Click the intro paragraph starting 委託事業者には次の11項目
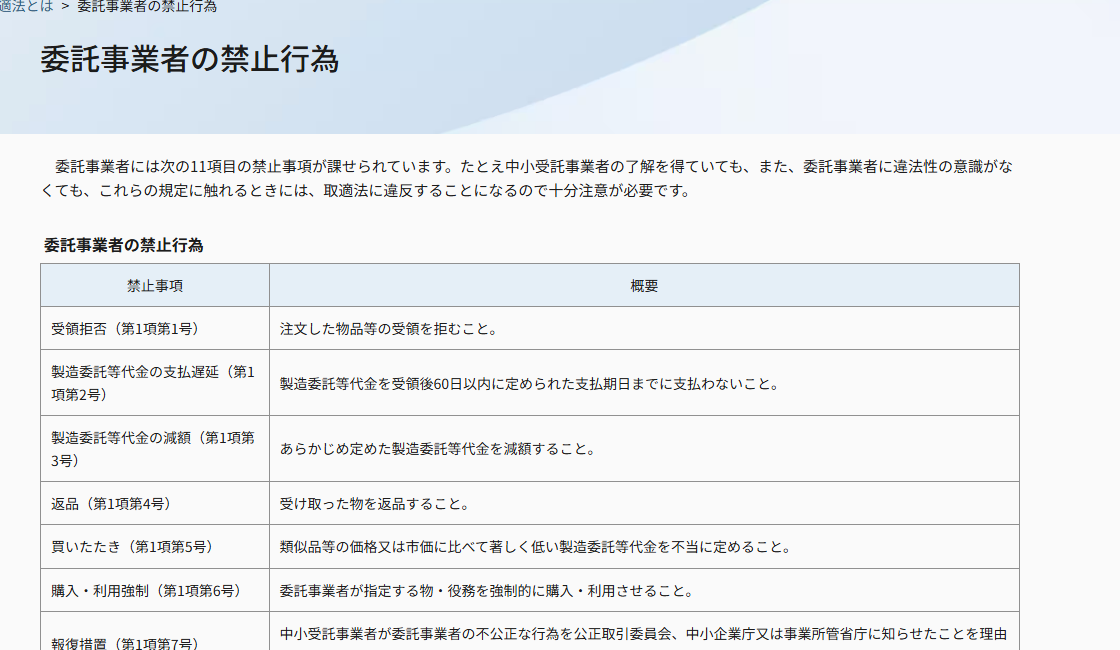This screenshot has height=650, width=1120. [x=527, y=179]
